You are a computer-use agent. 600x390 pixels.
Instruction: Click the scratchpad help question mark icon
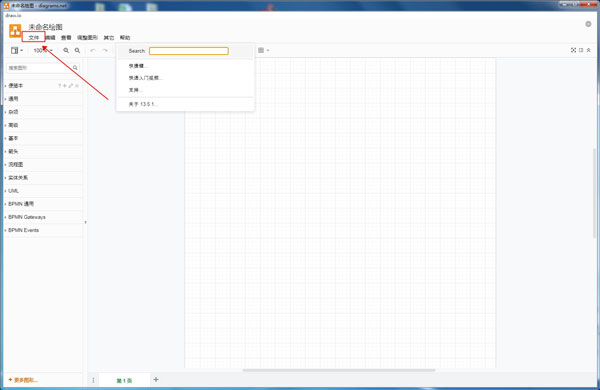[59, 86]
